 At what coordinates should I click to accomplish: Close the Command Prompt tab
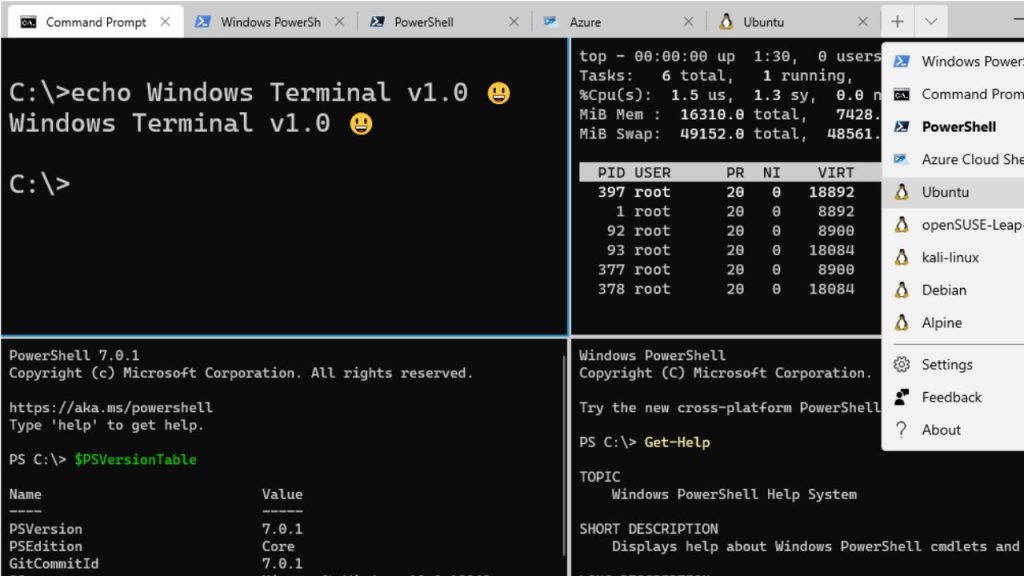tap(165, 22)
